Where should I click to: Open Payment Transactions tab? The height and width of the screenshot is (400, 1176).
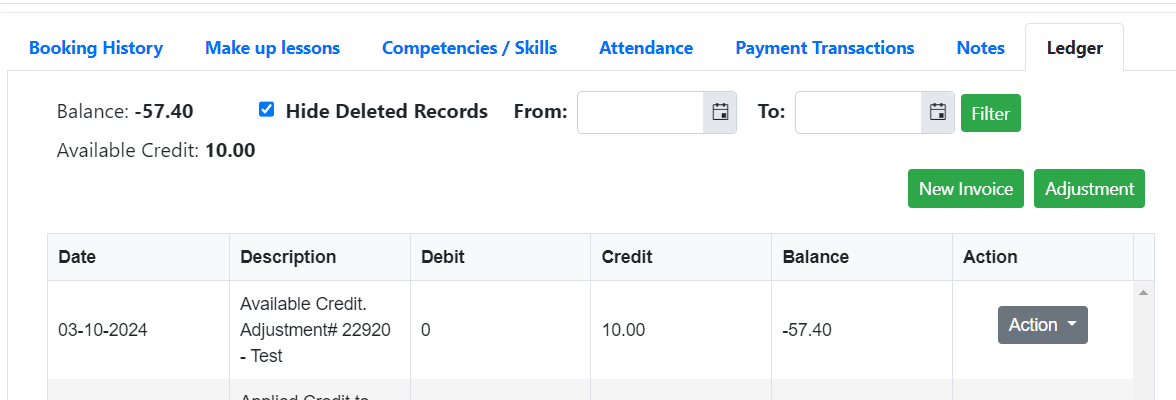(x=824, y=48)
